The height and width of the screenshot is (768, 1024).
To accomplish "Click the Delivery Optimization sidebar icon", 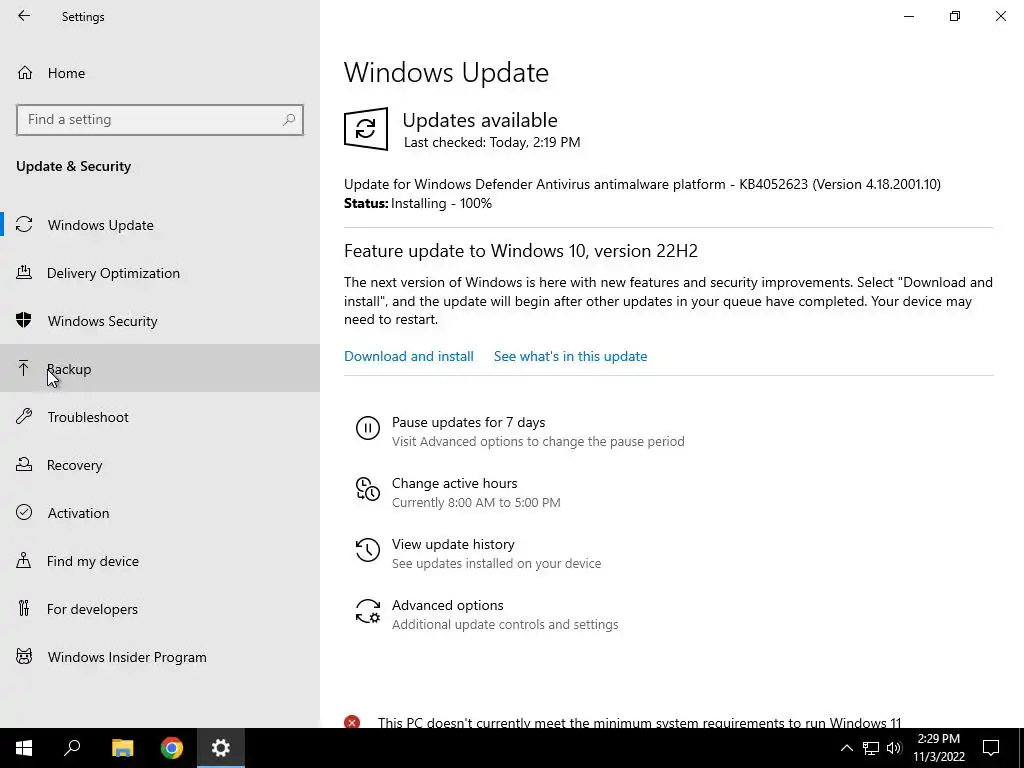I will pyautogui.click(x=24, y=272).
